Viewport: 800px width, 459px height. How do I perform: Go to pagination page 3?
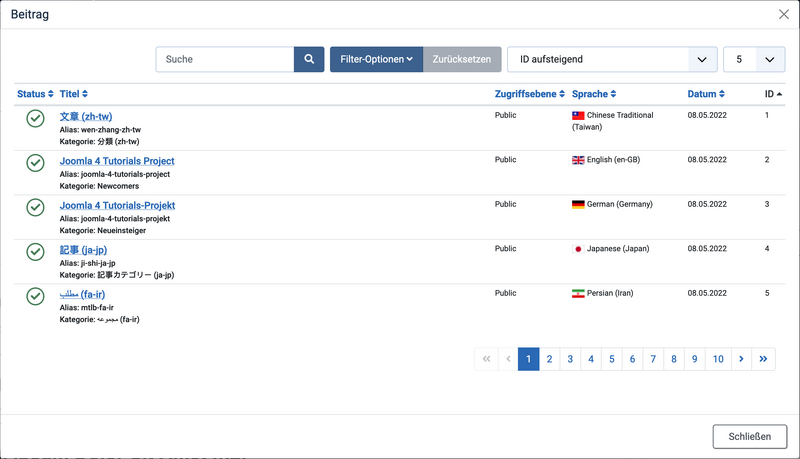point(570,359)
